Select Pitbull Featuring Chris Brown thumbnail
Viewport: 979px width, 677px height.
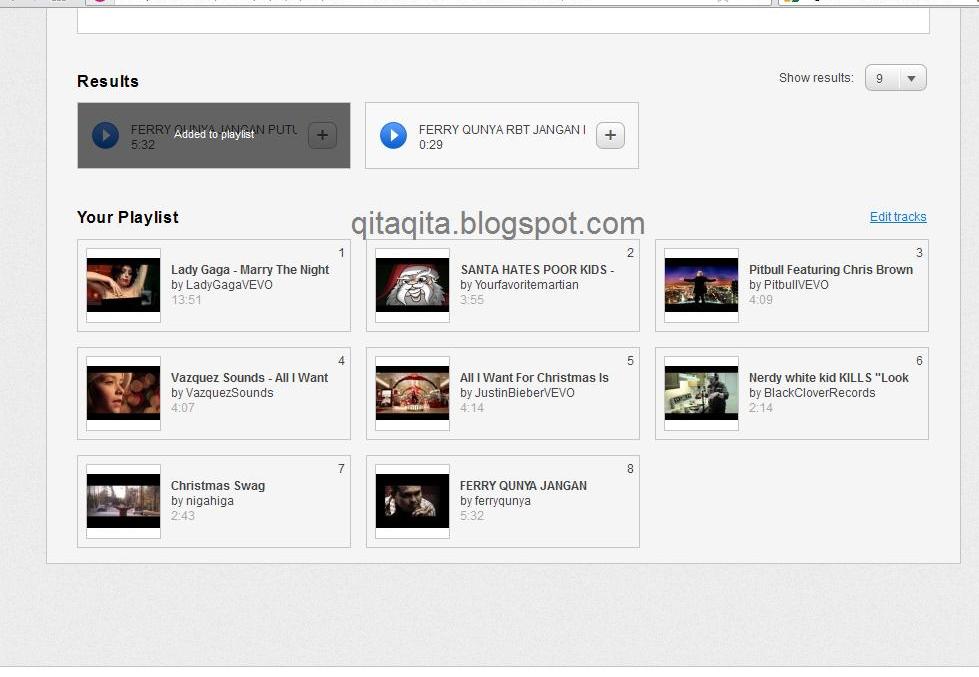(x=701, y=285)
